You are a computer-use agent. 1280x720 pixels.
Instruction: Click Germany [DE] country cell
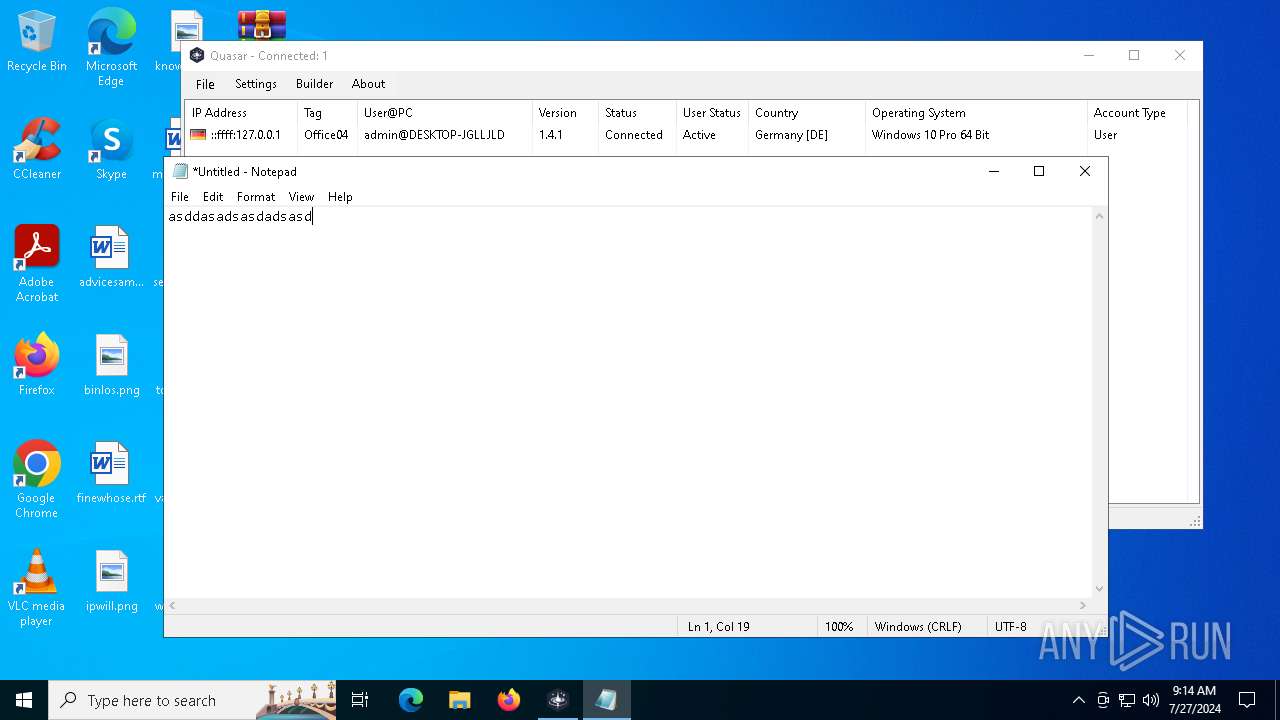click(x=791, y=135)
